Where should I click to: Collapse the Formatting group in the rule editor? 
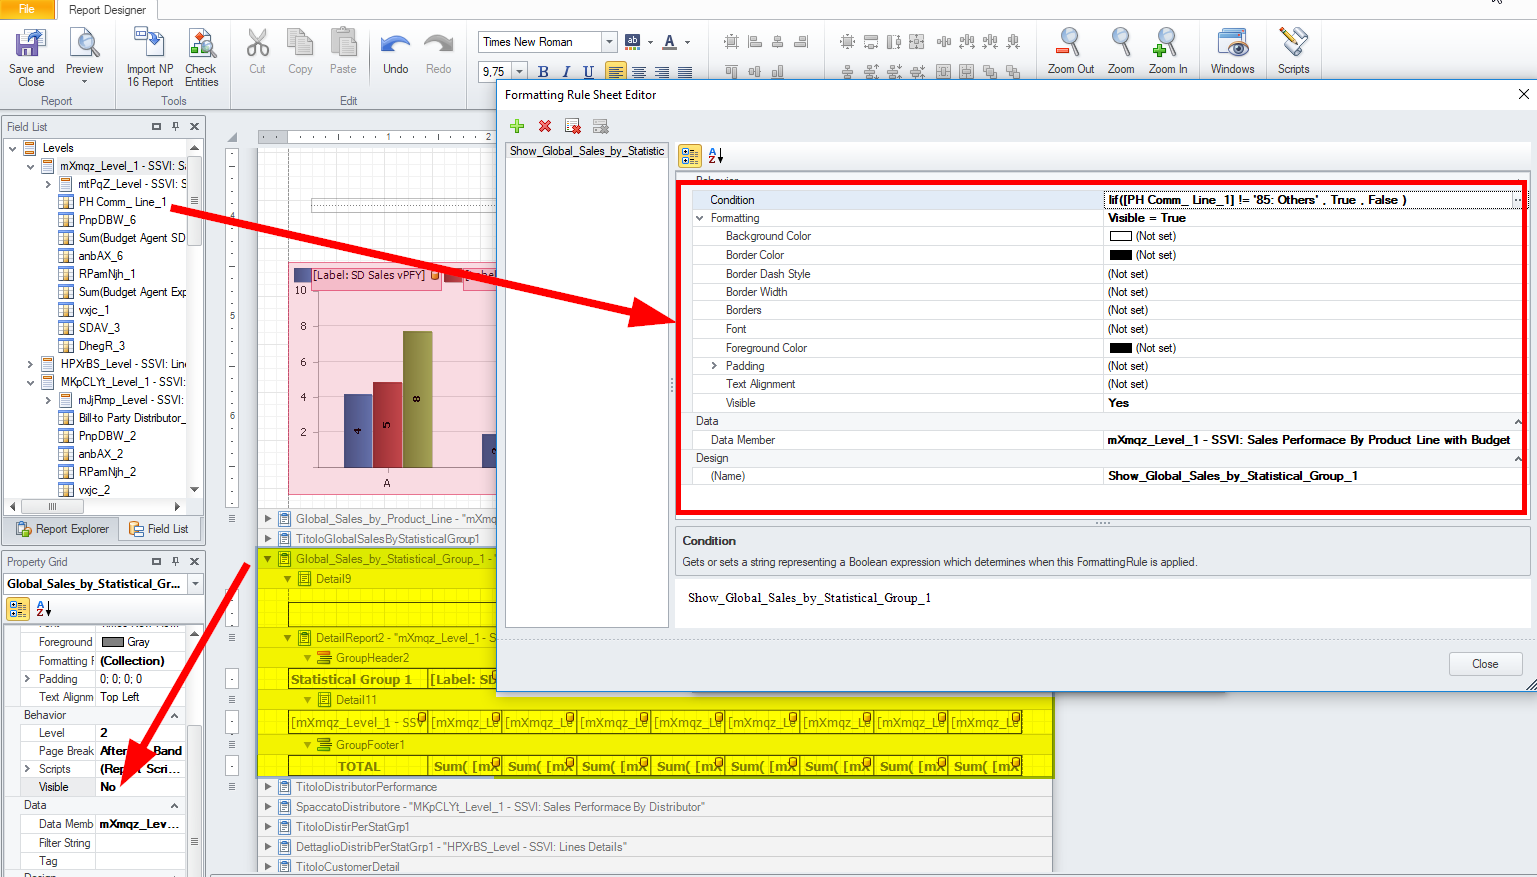[x=697, y=217]
